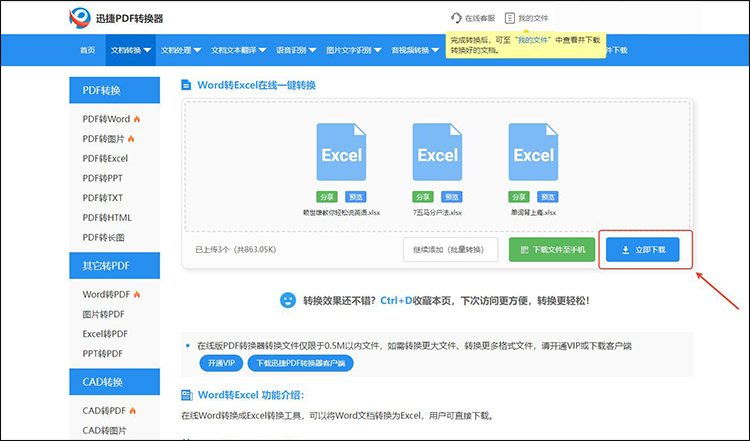
Task: Open the 文档文本翻译 dropdown
Action: [x=239, y=50]
